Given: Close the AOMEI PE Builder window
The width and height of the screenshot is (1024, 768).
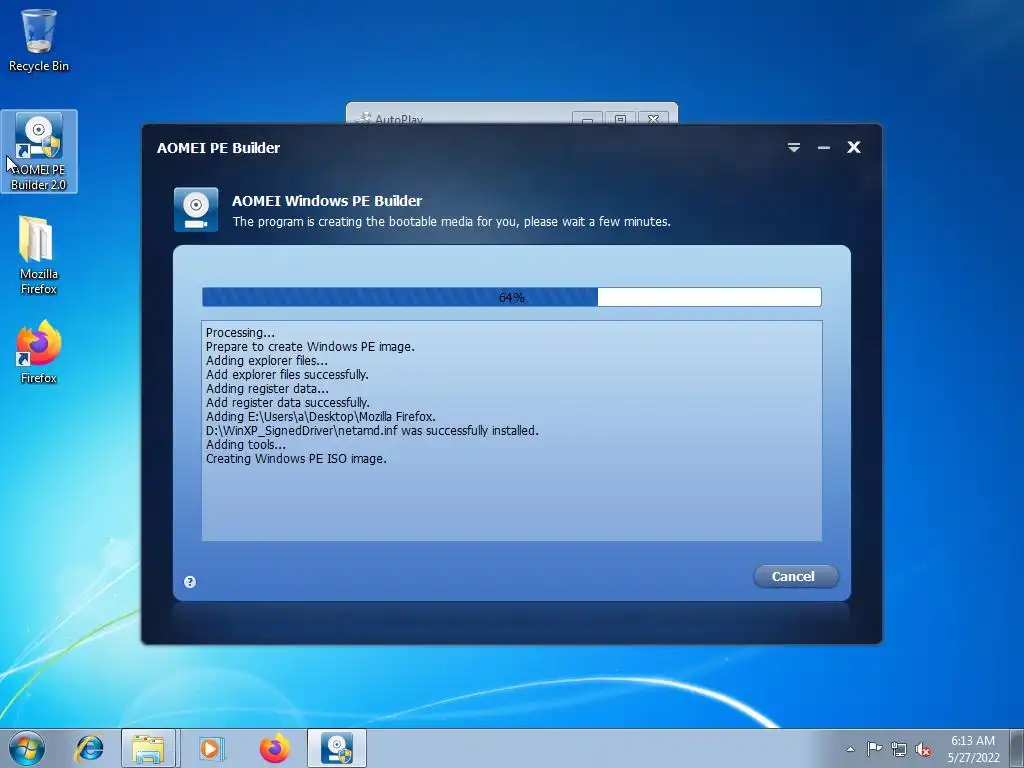Looking at the screenshot, I should (x=854, y=148).
